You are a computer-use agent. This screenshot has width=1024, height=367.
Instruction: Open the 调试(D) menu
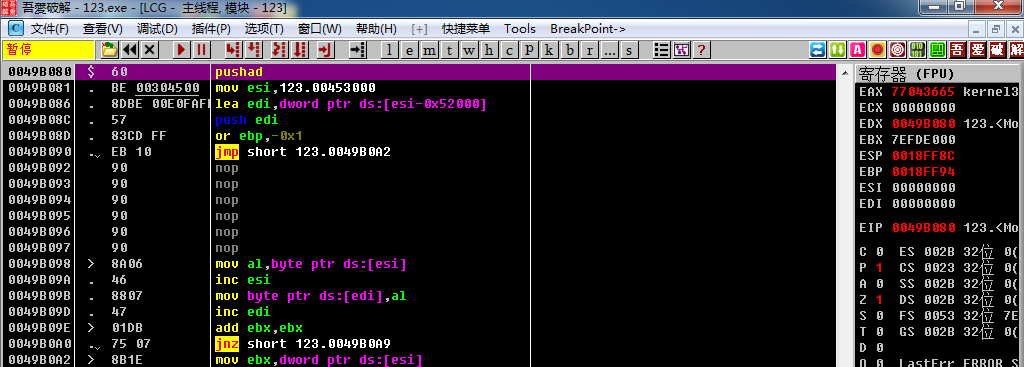coord(157,29)
